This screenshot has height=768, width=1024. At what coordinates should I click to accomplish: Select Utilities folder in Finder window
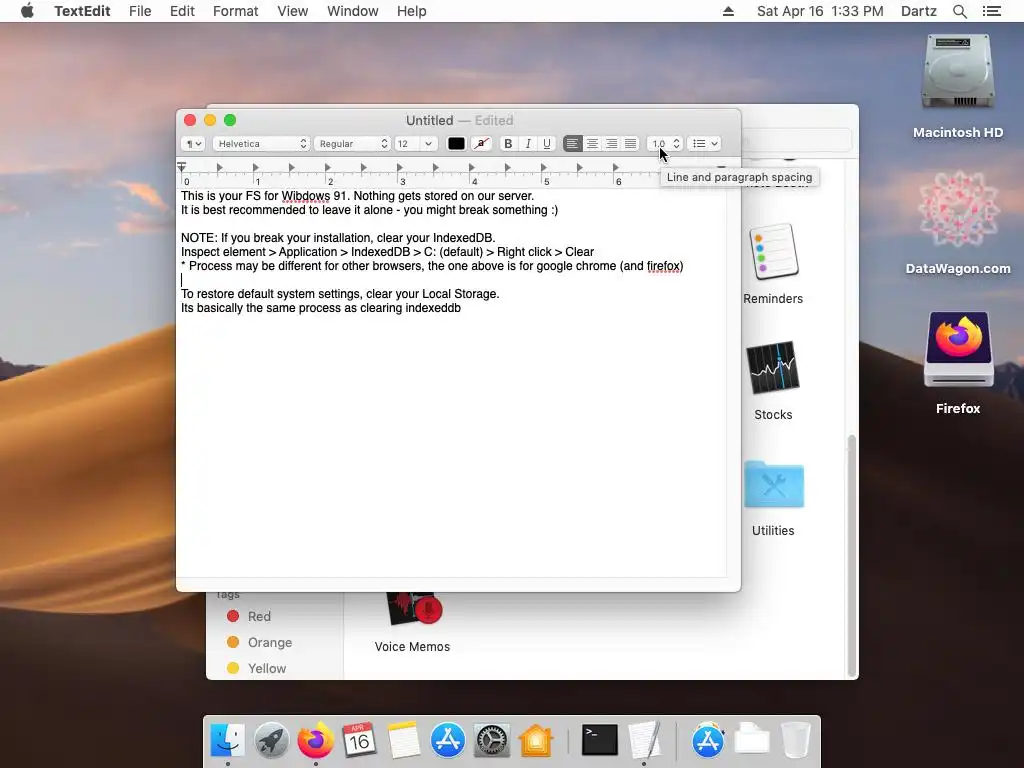click(x=773, y=485)
